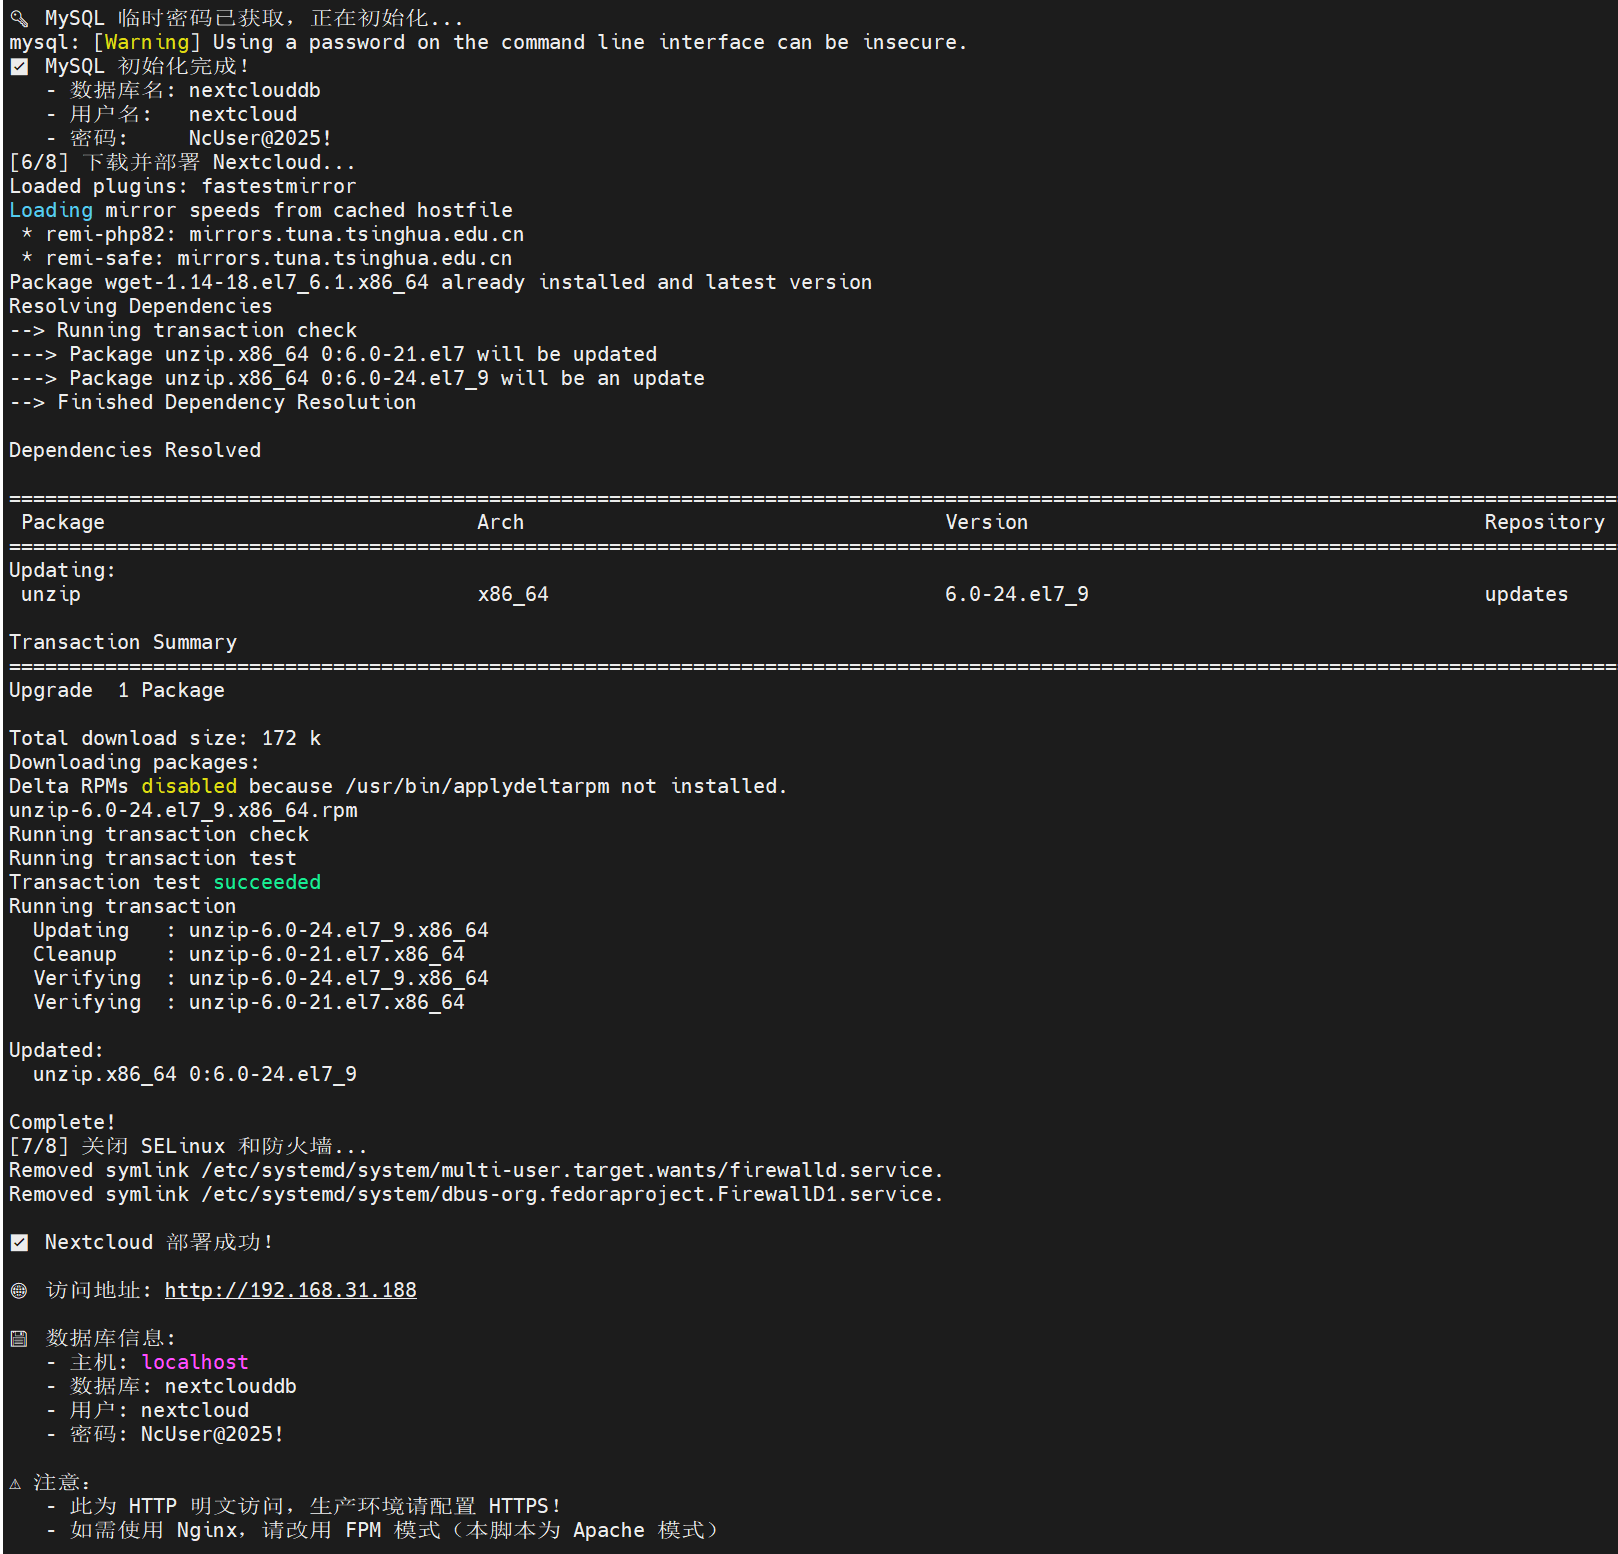The image size is (1618, 1554).
Task: Click the "Cleanup" transaction step line
Action: click(249, 954)
